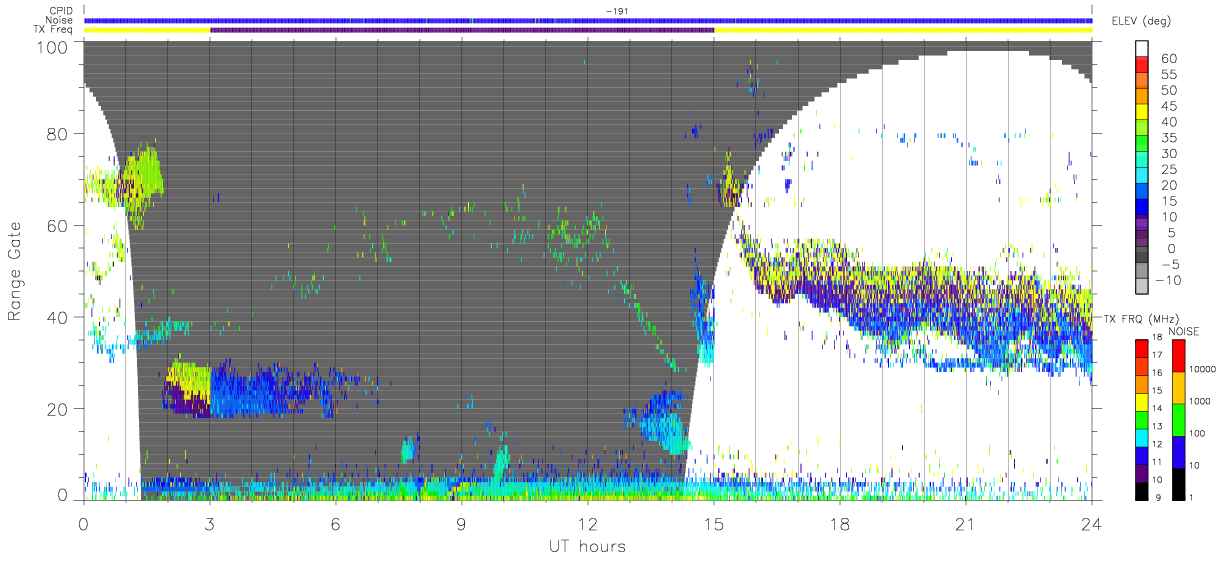1228x567 pixels.
Task: Click the 40 tick label on Range Gate axis
Action: point(58,317)
